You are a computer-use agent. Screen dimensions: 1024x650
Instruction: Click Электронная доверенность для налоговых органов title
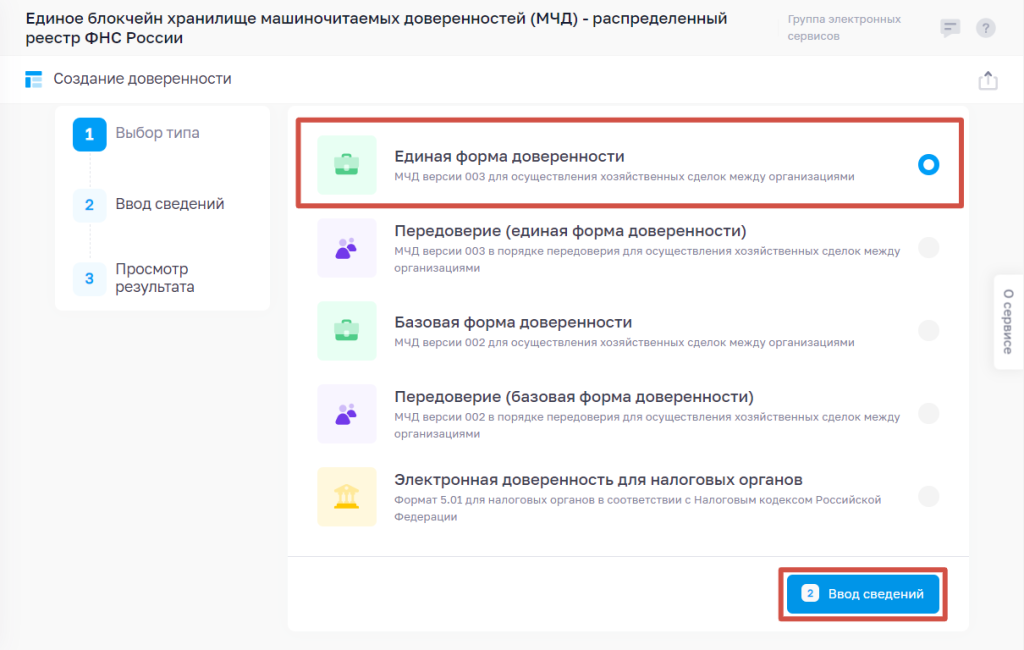click(598, 479)
